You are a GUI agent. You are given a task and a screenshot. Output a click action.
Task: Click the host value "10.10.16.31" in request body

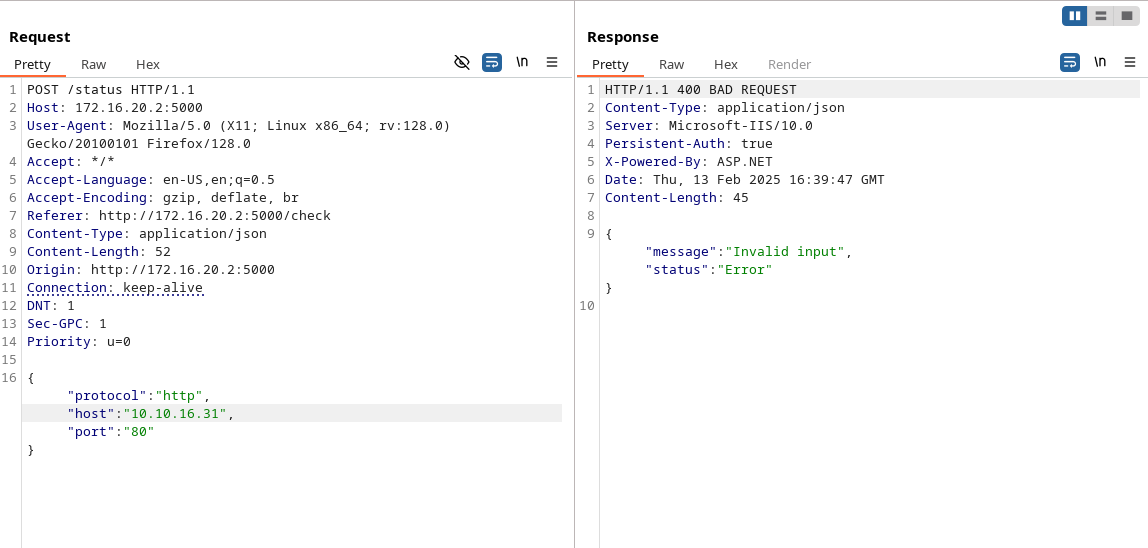[x=175, y=414]
